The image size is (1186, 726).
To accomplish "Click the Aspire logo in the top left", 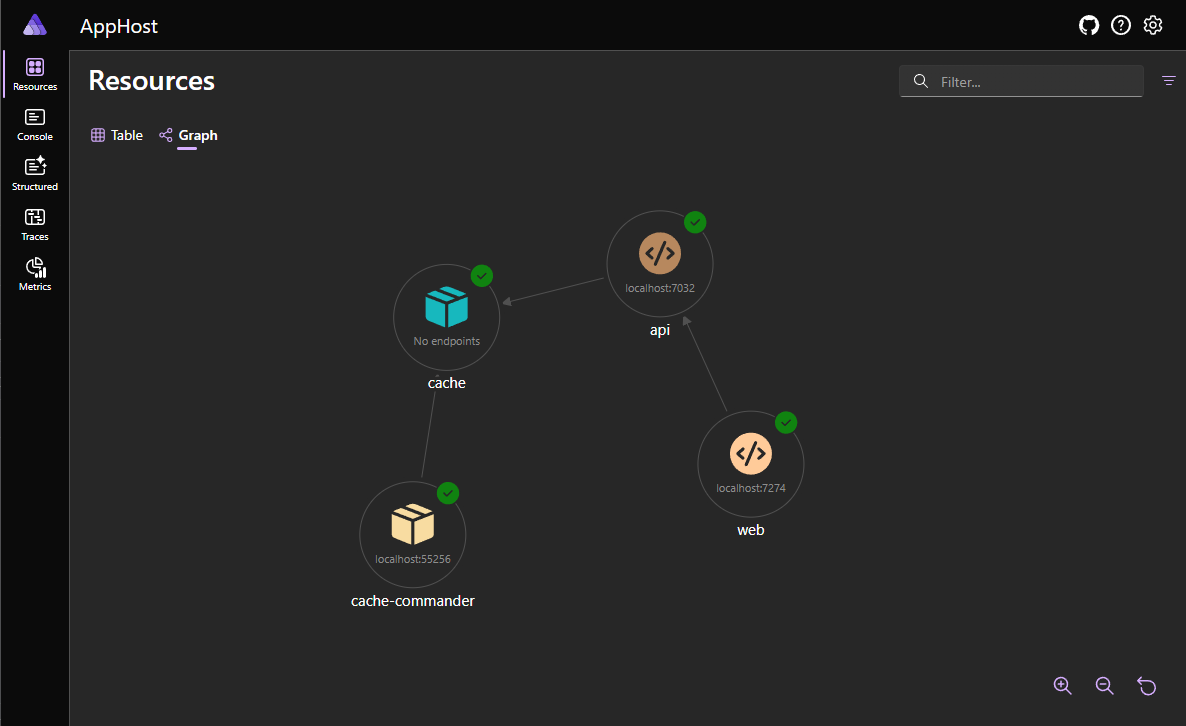I will (33, 24).
